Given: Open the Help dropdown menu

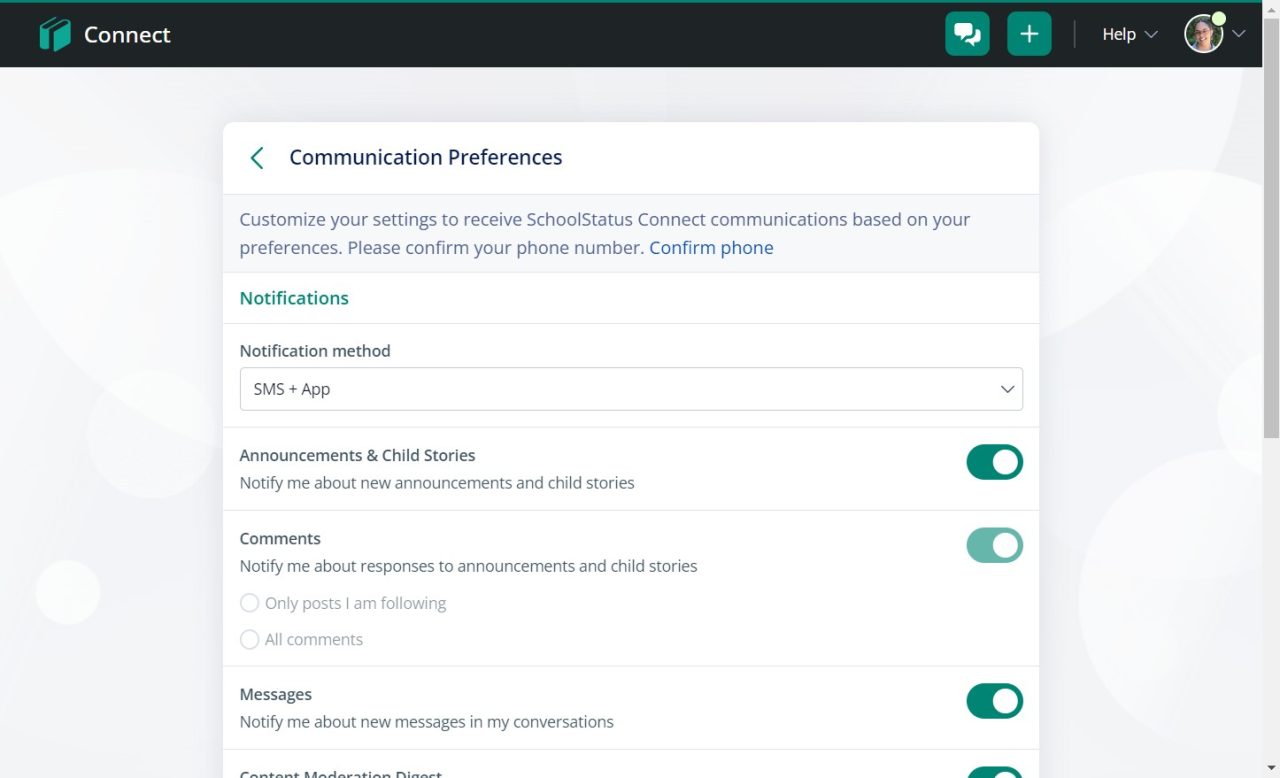Looking at the screenshot, I should point(1129,34).
